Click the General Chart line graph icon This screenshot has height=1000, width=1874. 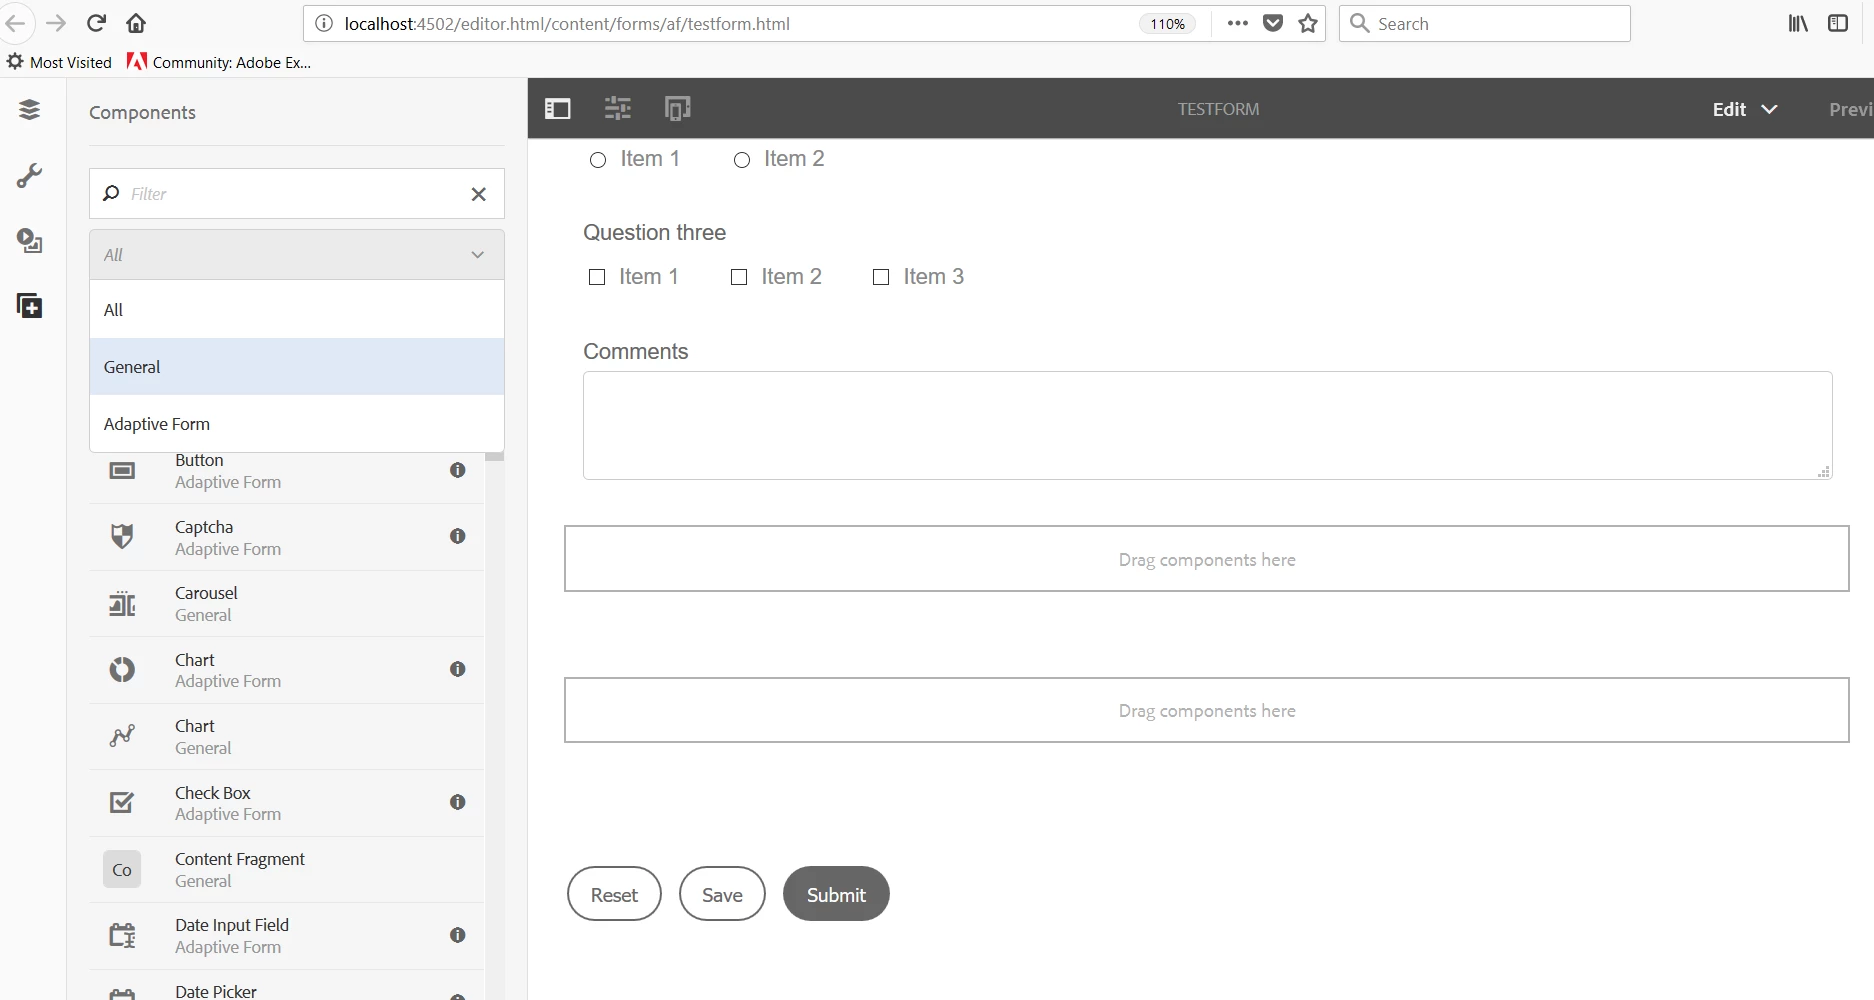tap(122, 736)
